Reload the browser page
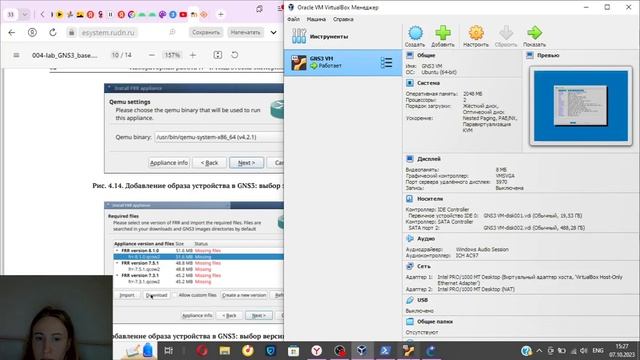This screenshot has height=360, width=640. (x=53, y=33)
